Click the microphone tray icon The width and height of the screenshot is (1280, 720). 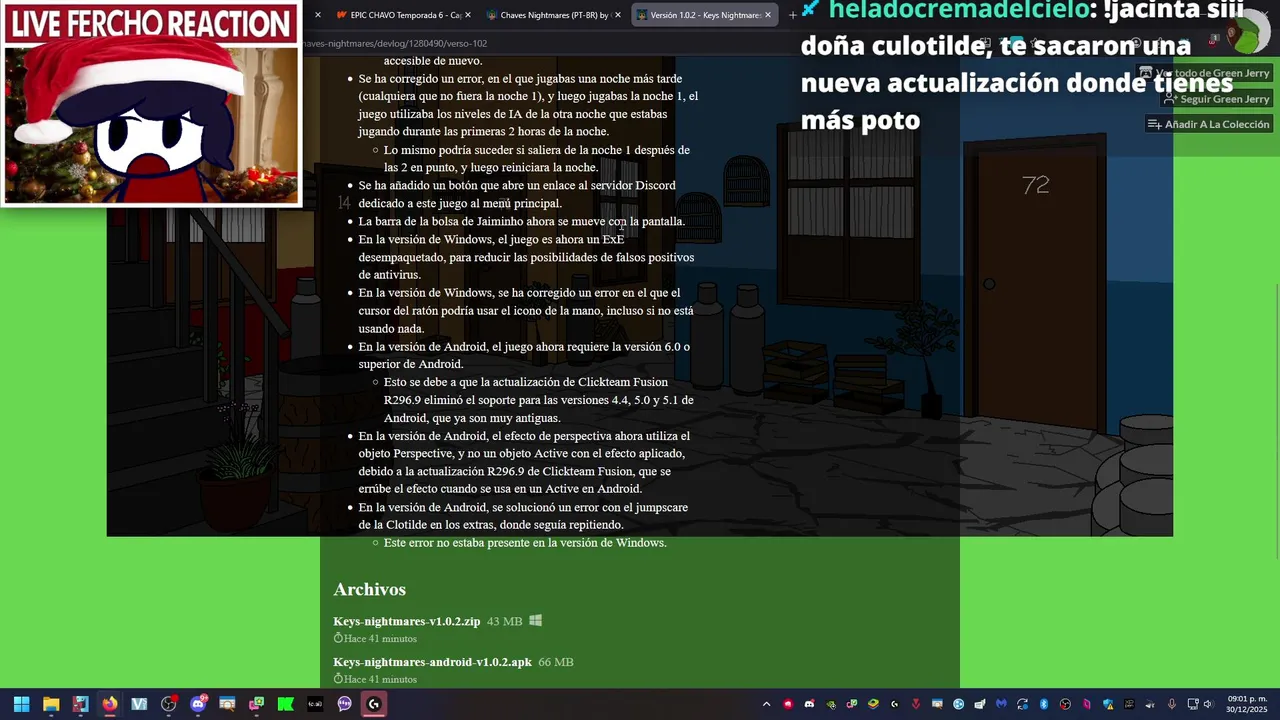[1171, 704]
